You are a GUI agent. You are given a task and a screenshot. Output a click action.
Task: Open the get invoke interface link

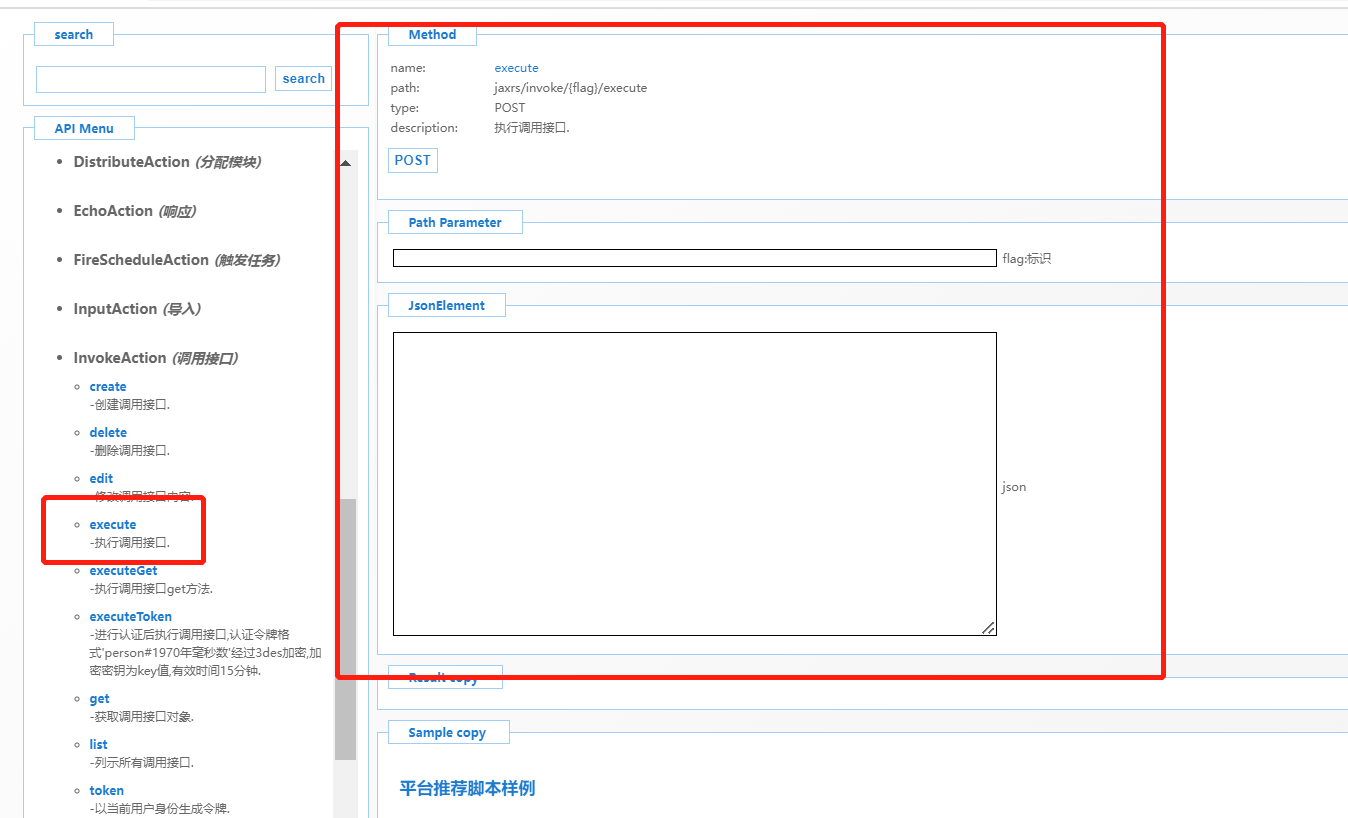point(99,698)
